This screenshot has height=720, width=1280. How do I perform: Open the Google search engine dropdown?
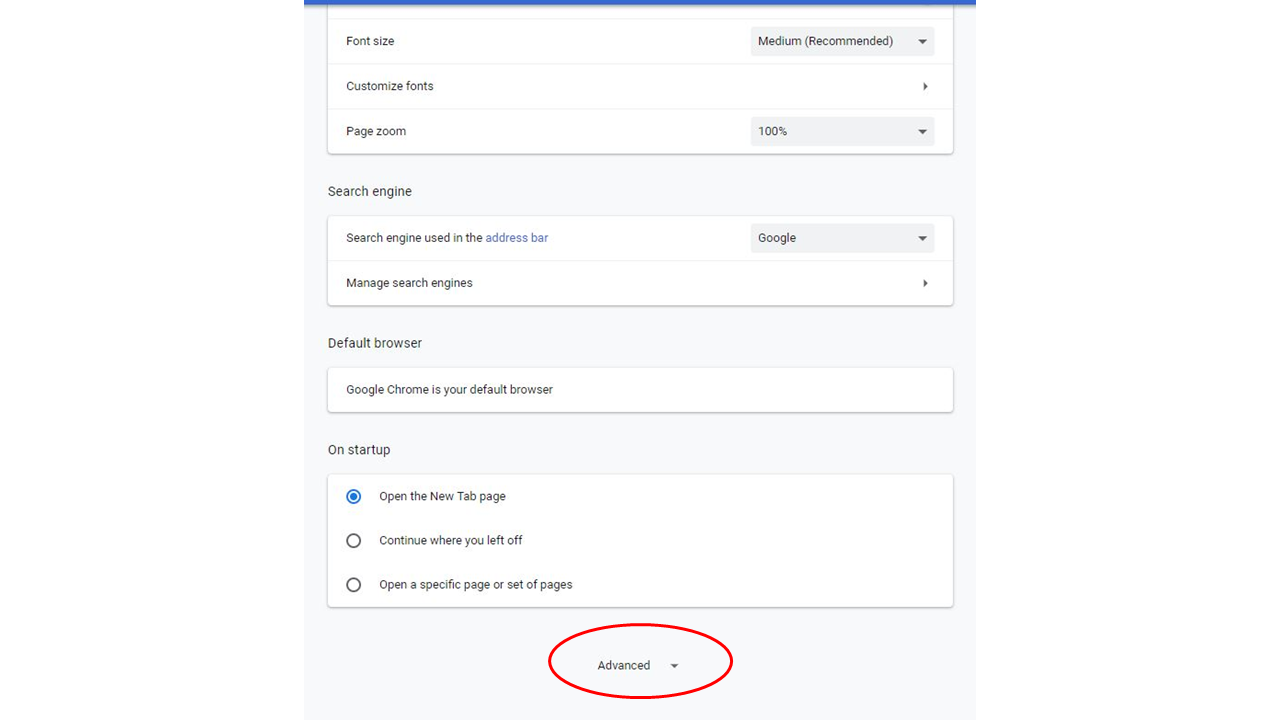[x=842, y=238]
